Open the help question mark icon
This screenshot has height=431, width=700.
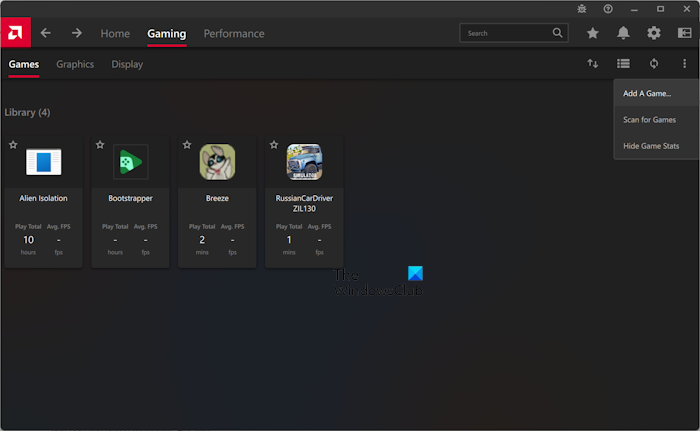pyautogui.click(x=608, y=8)
